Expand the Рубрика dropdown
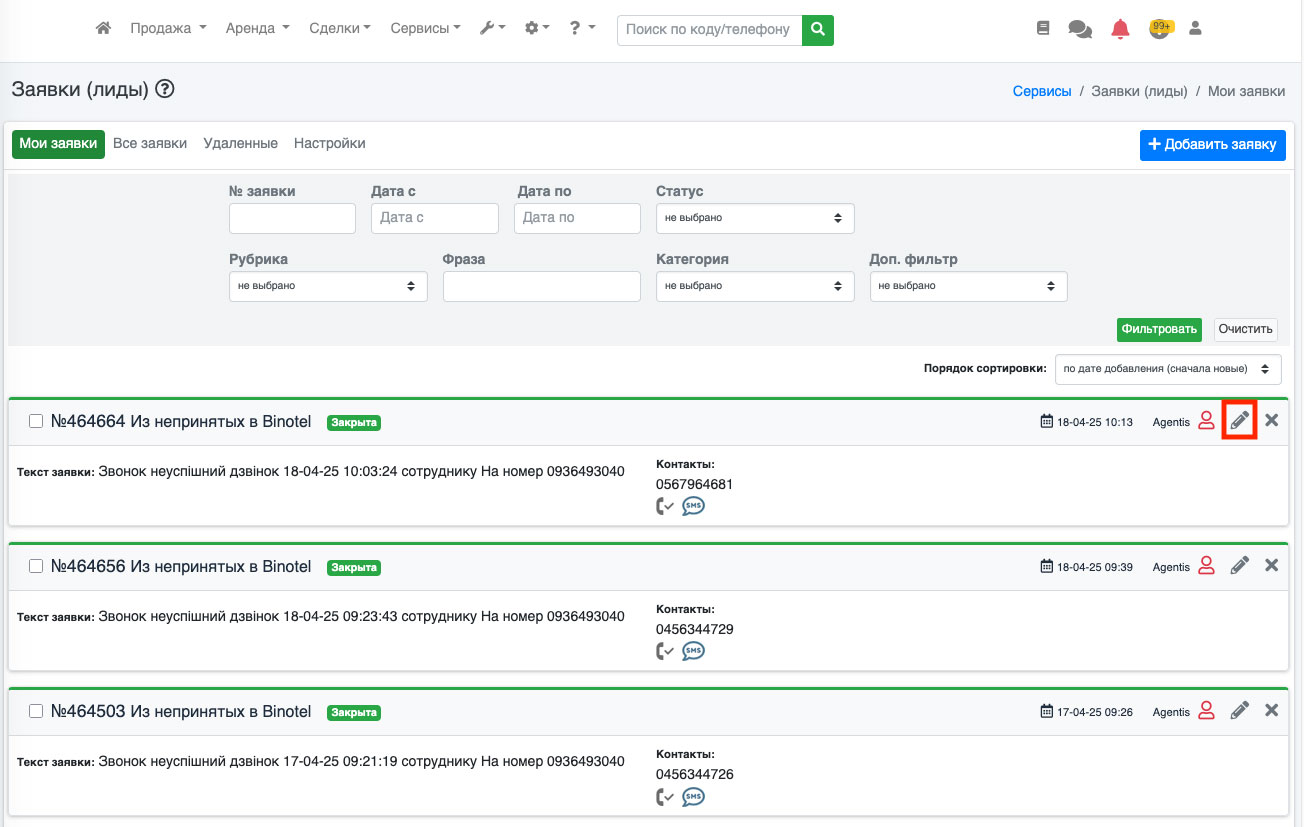This screenshot has width=1304, height=827. click(x=328, y=286)
